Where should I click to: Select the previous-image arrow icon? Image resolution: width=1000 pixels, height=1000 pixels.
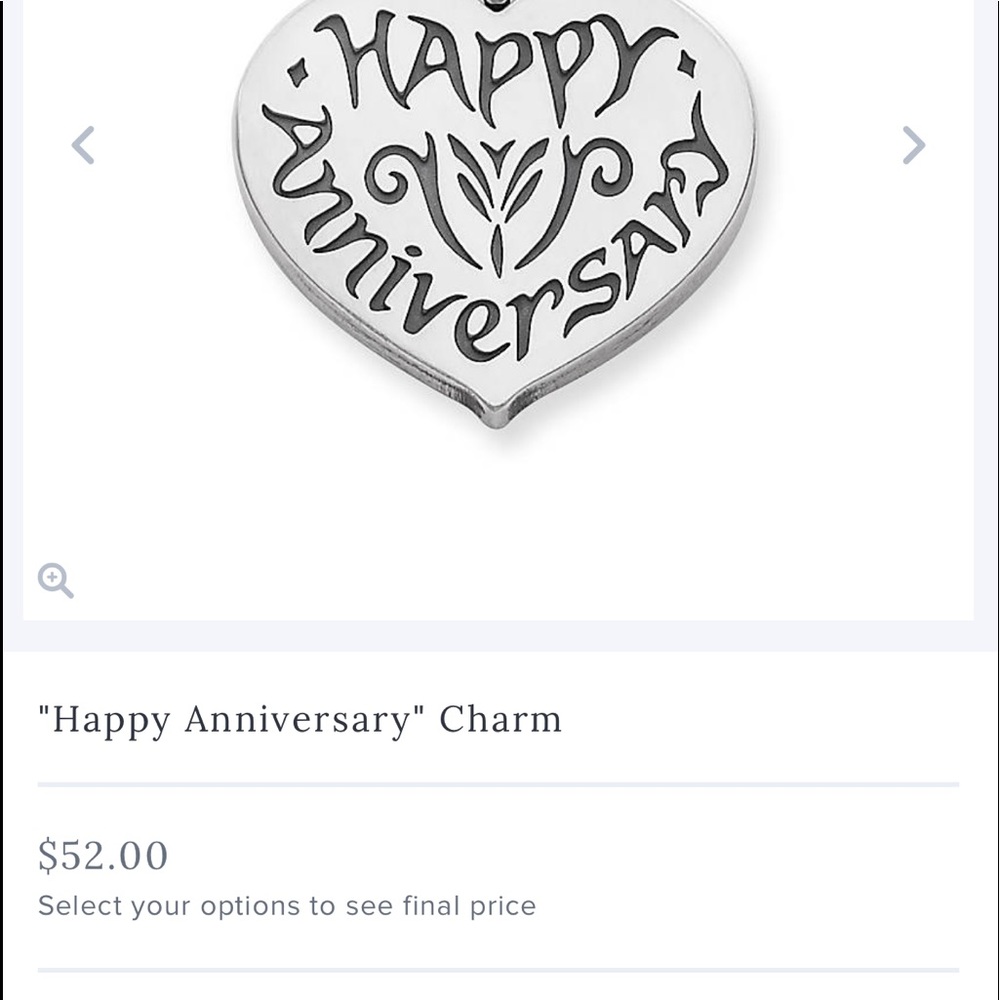tap(84, 145)
